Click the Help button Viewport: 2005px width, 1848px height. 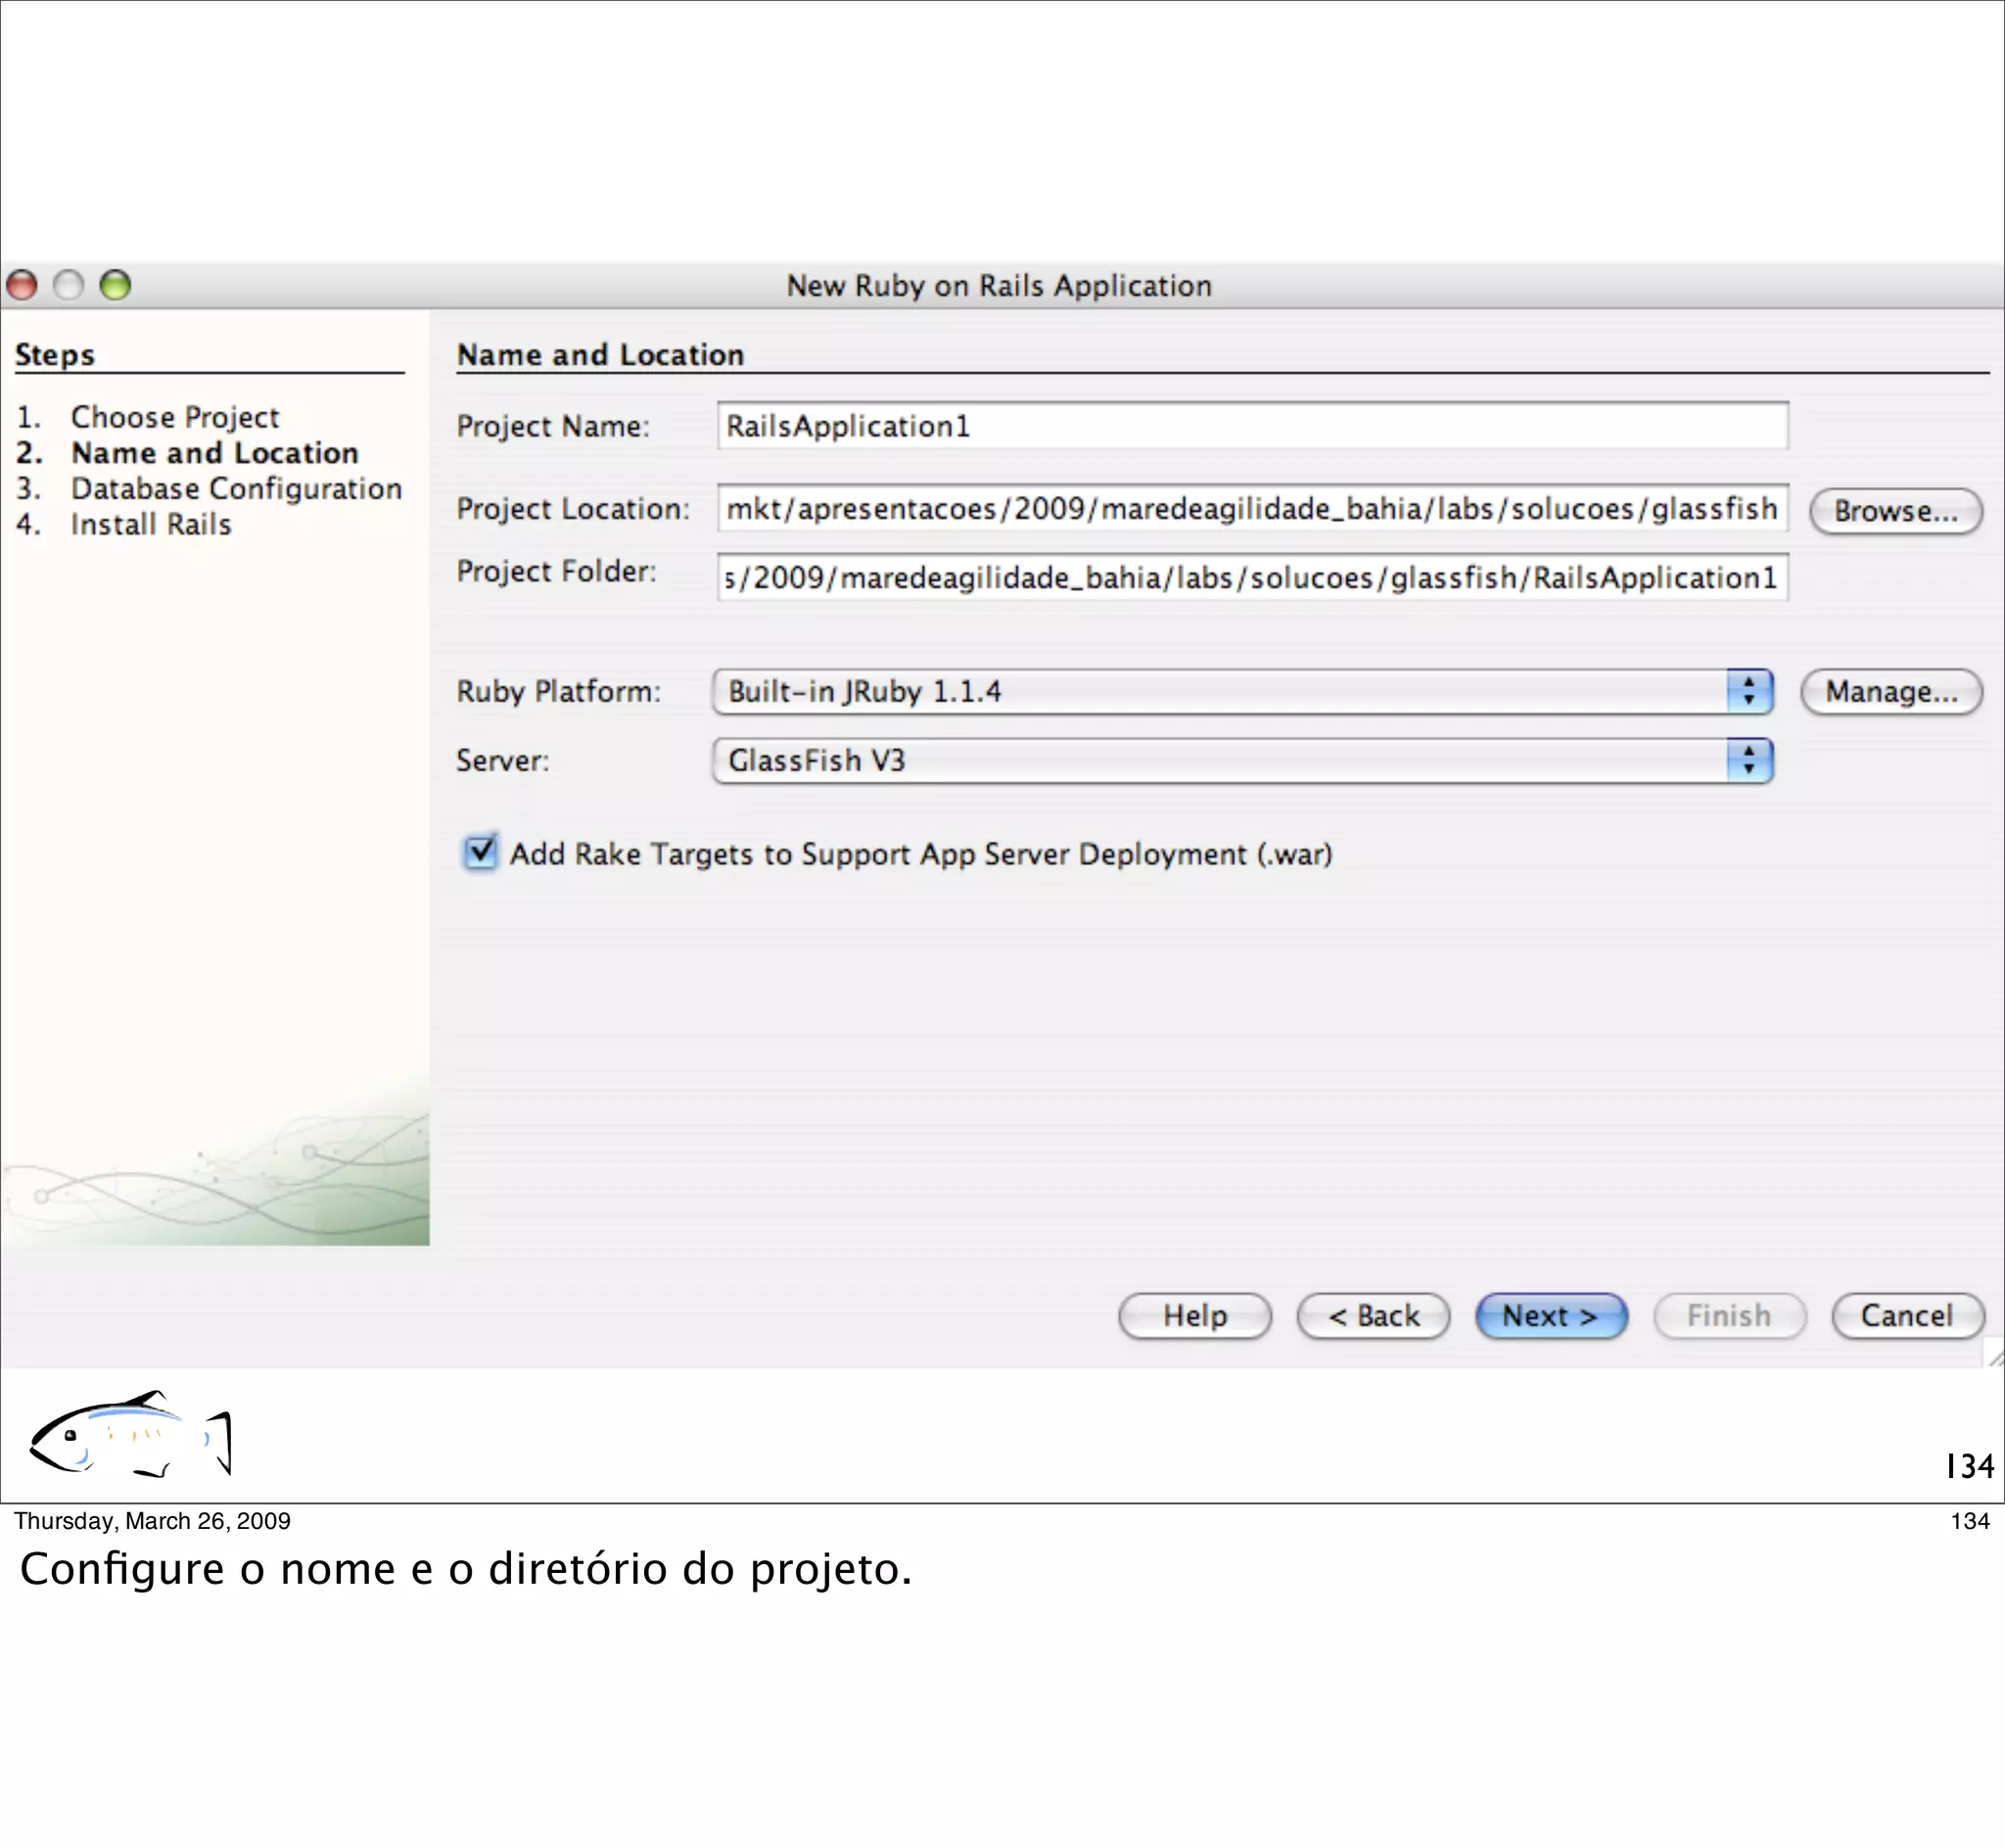[x=1195, y=1316]
